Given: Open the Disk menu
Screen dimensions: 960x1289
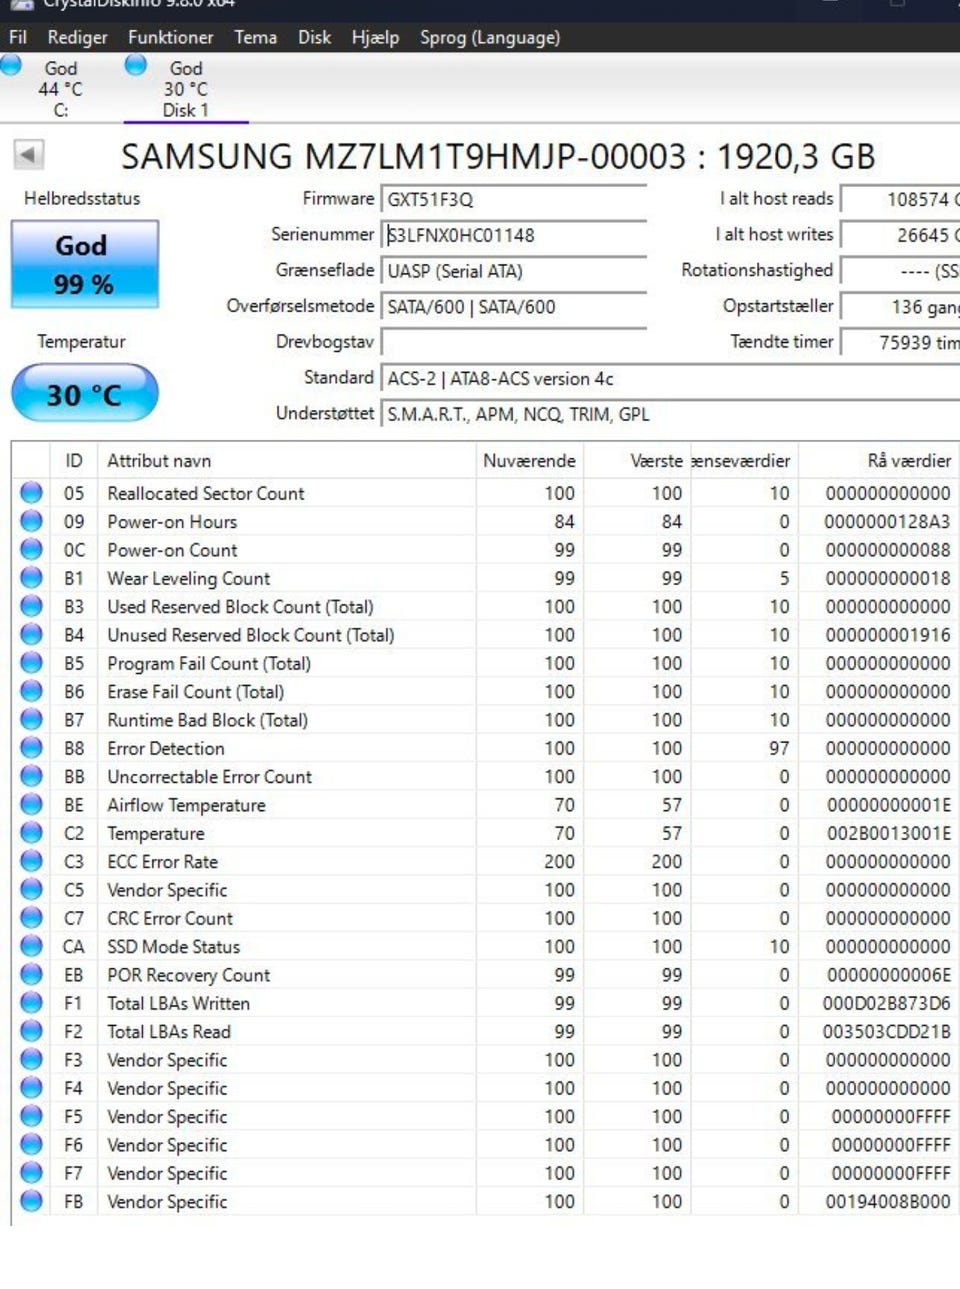Looking at the screenshot, I should [314, 37].
